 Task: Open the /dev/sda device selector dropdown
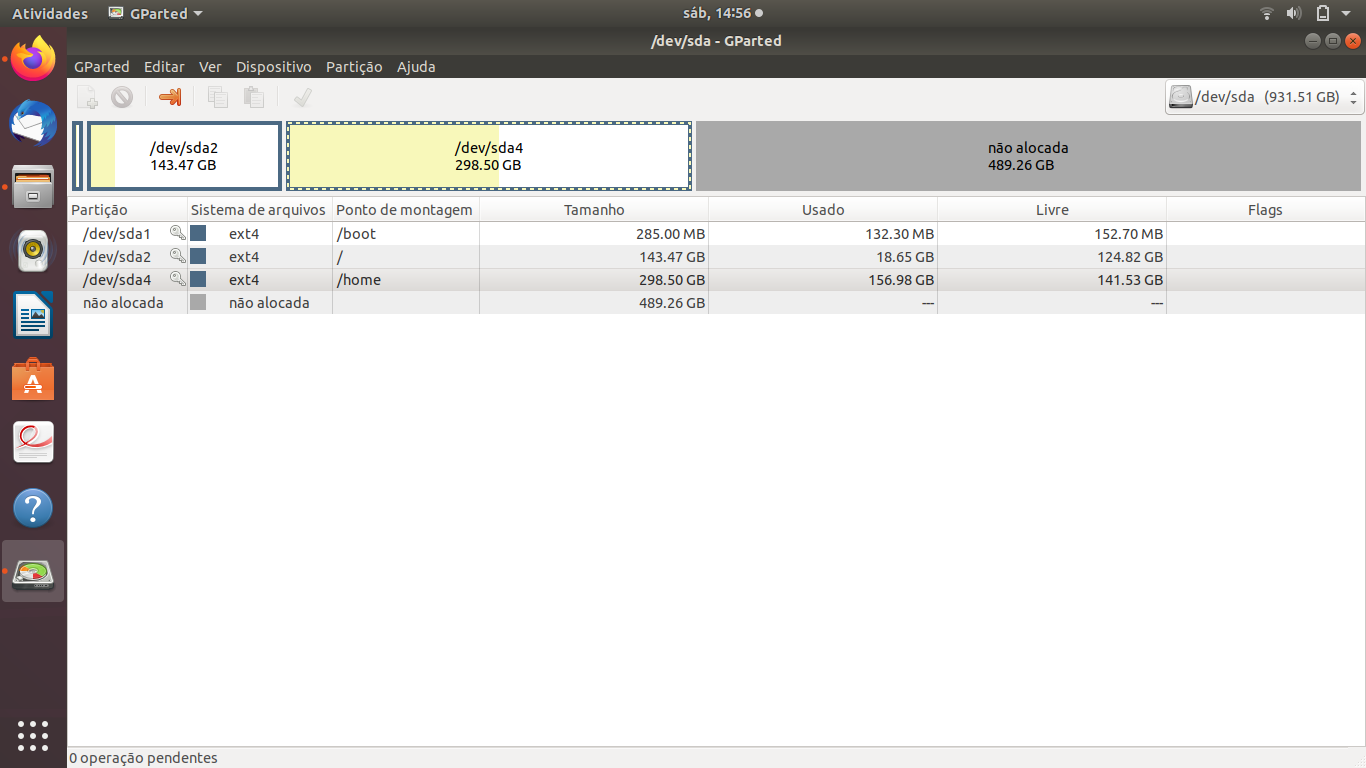(x=1265, y=97)
